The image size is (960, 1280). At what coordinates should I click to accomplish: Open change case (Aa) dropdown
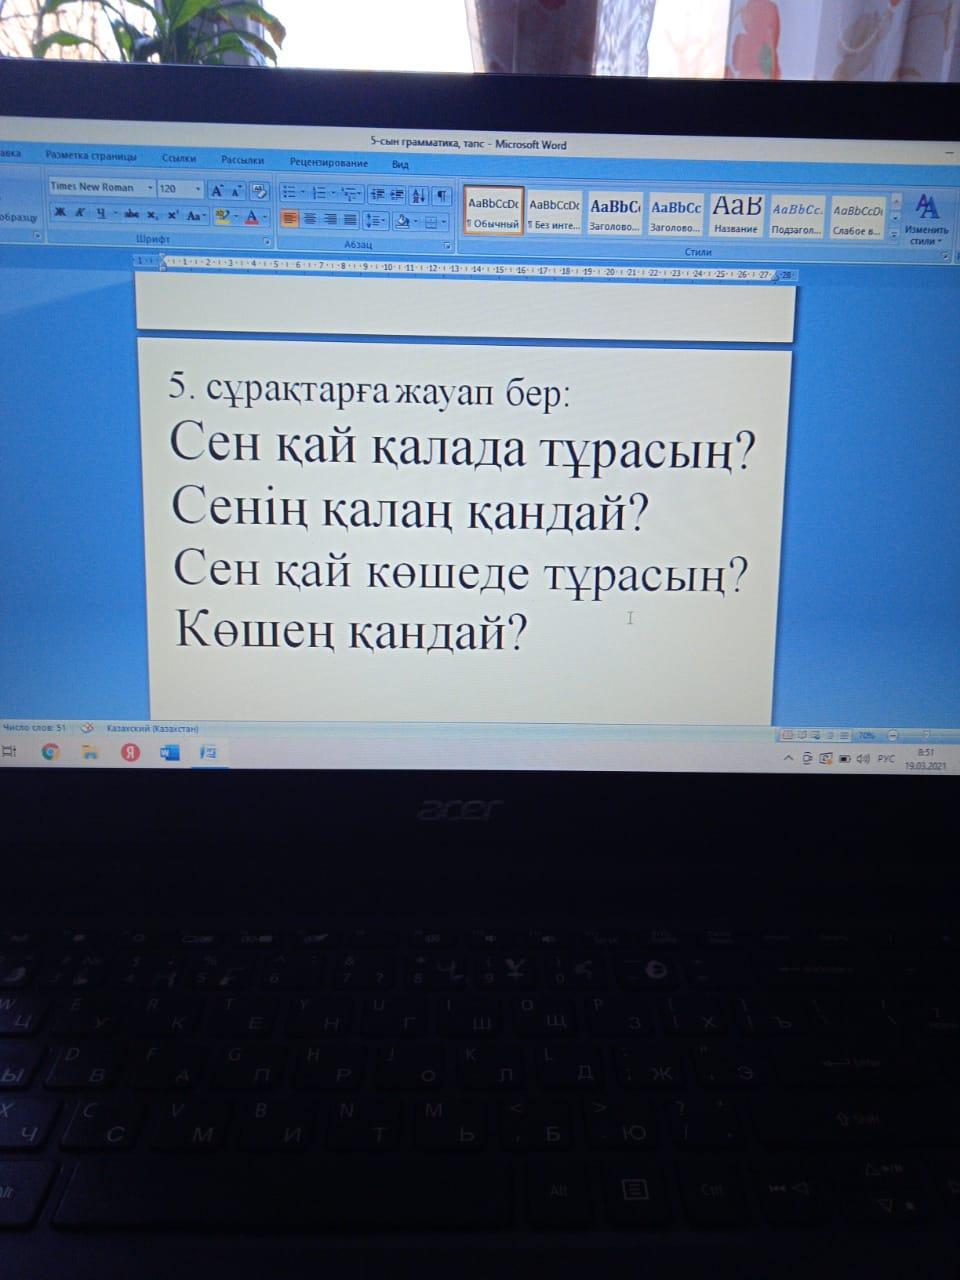pos(196,216)
